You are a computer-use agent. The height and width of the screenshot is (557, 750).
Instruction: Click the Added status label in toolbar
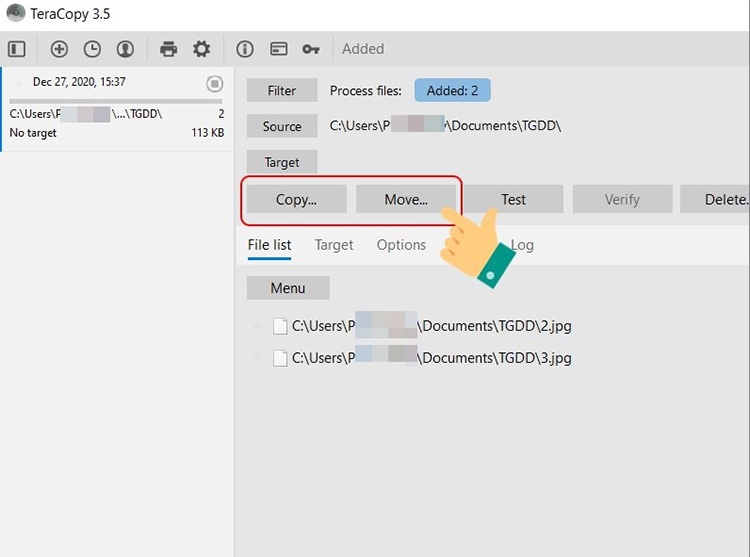[x=363, y=49]
